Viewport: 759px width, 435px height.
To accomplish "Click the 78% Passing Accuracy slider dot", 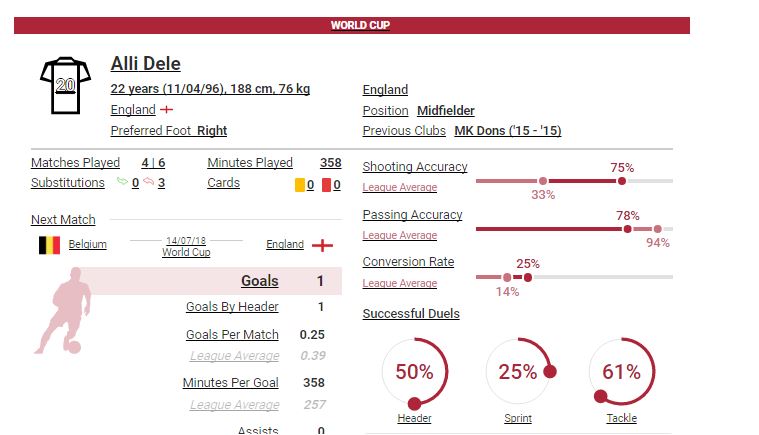I will pyautogui.click(x=627, y=229).
